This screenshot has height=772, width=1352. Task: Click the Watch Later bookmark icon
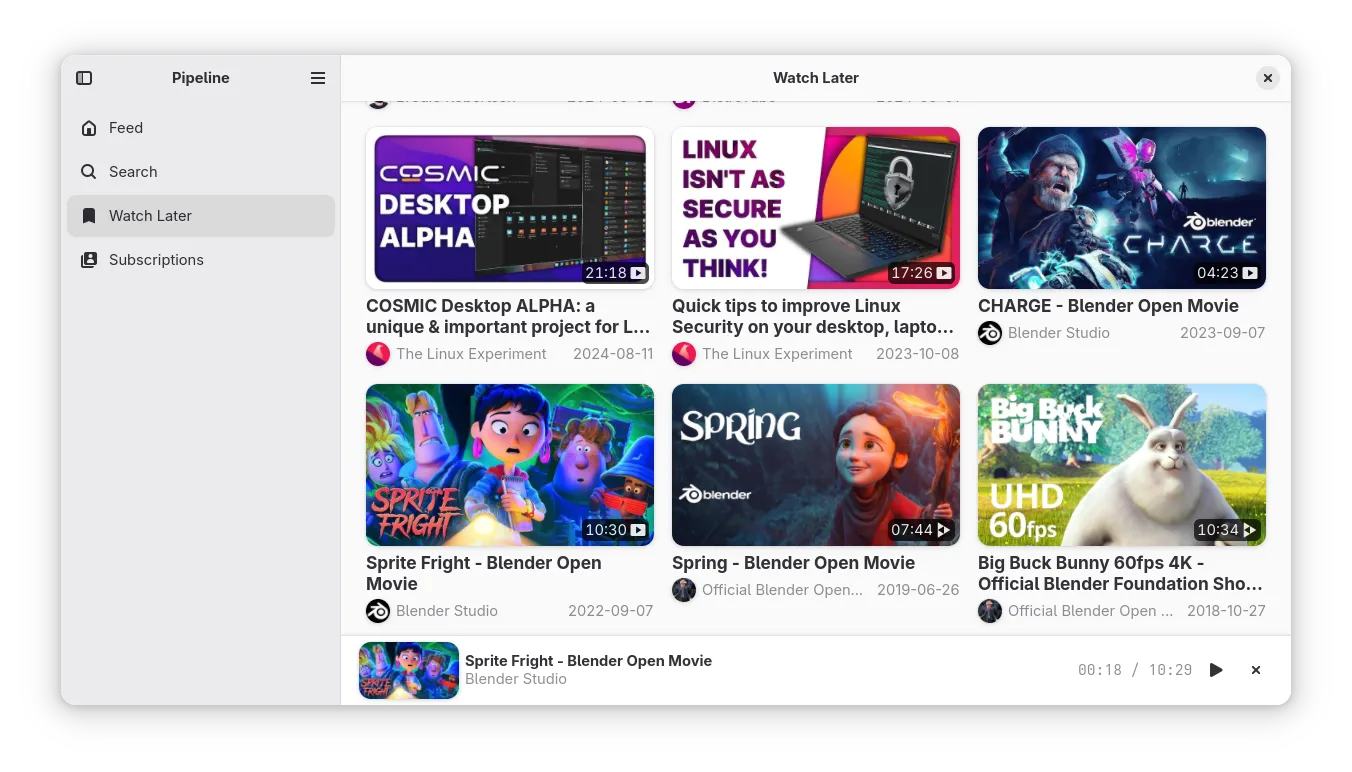(89, 216)
